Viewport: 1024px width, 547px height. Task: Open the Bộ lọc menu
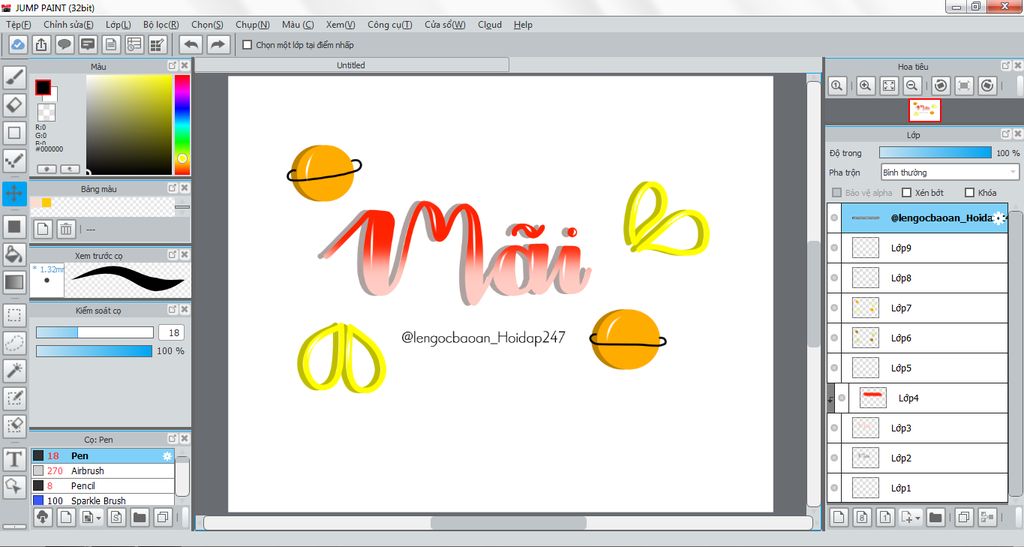coord(161,25)
